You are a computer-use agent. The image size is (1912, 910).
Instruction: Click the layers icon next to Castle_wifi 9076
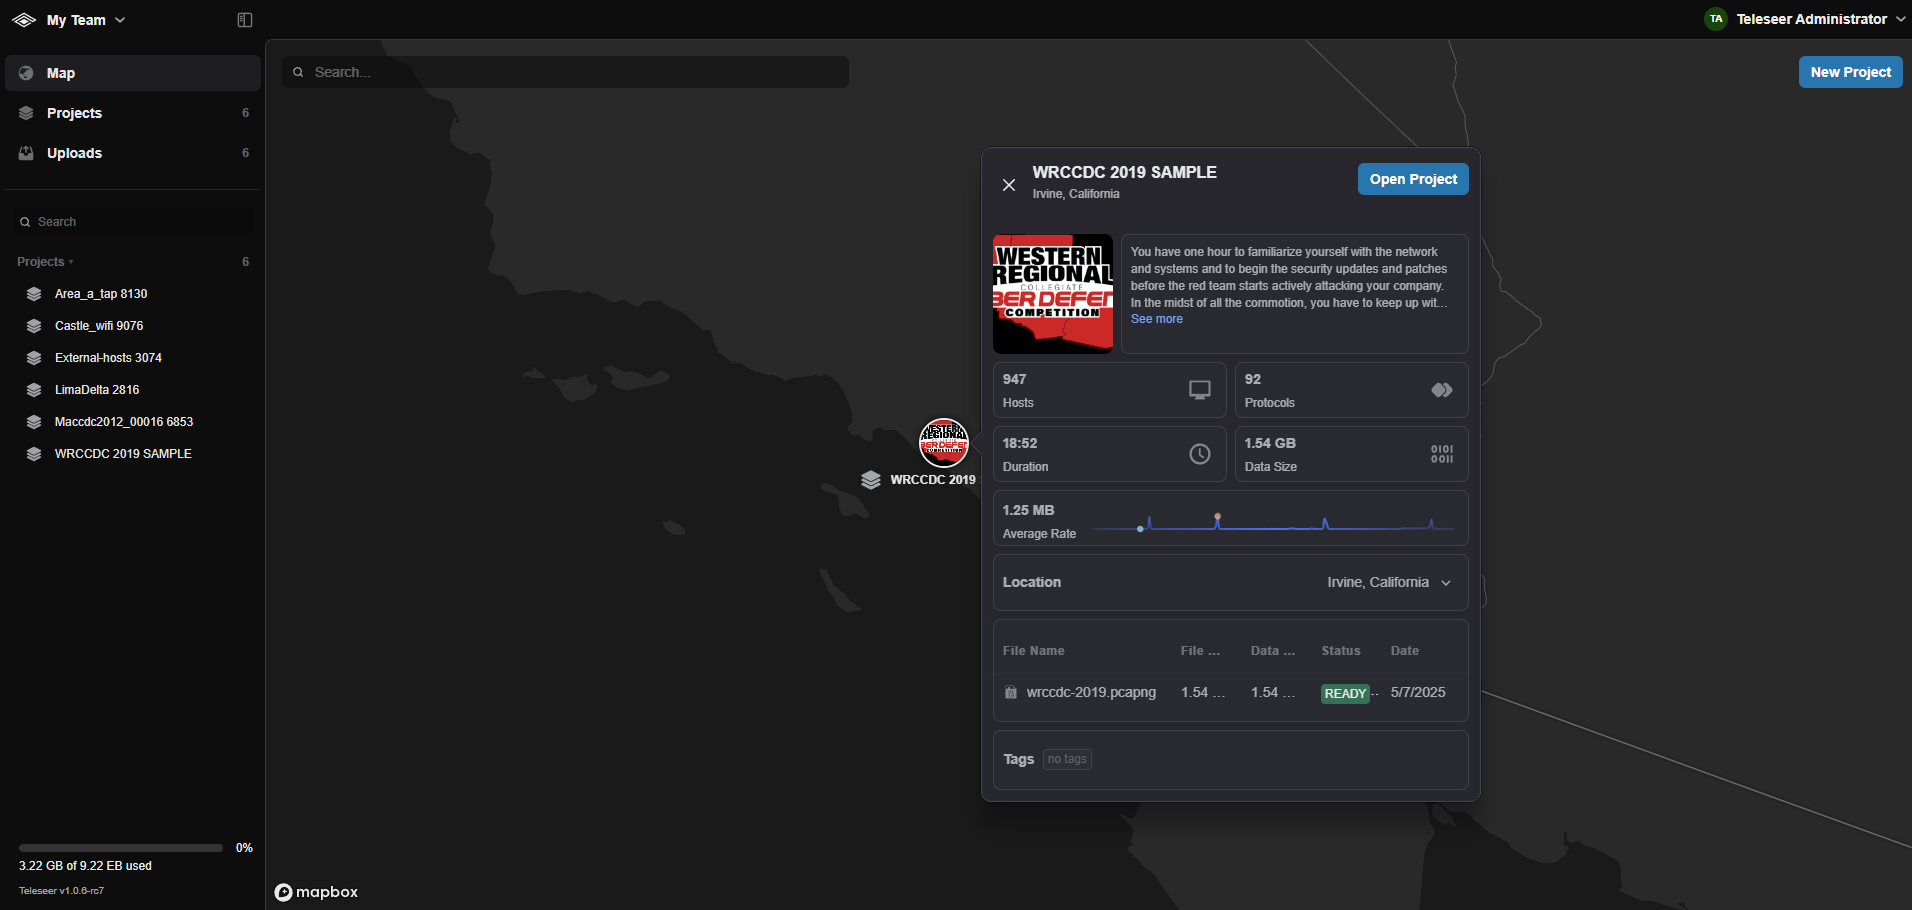pos(34,326)
